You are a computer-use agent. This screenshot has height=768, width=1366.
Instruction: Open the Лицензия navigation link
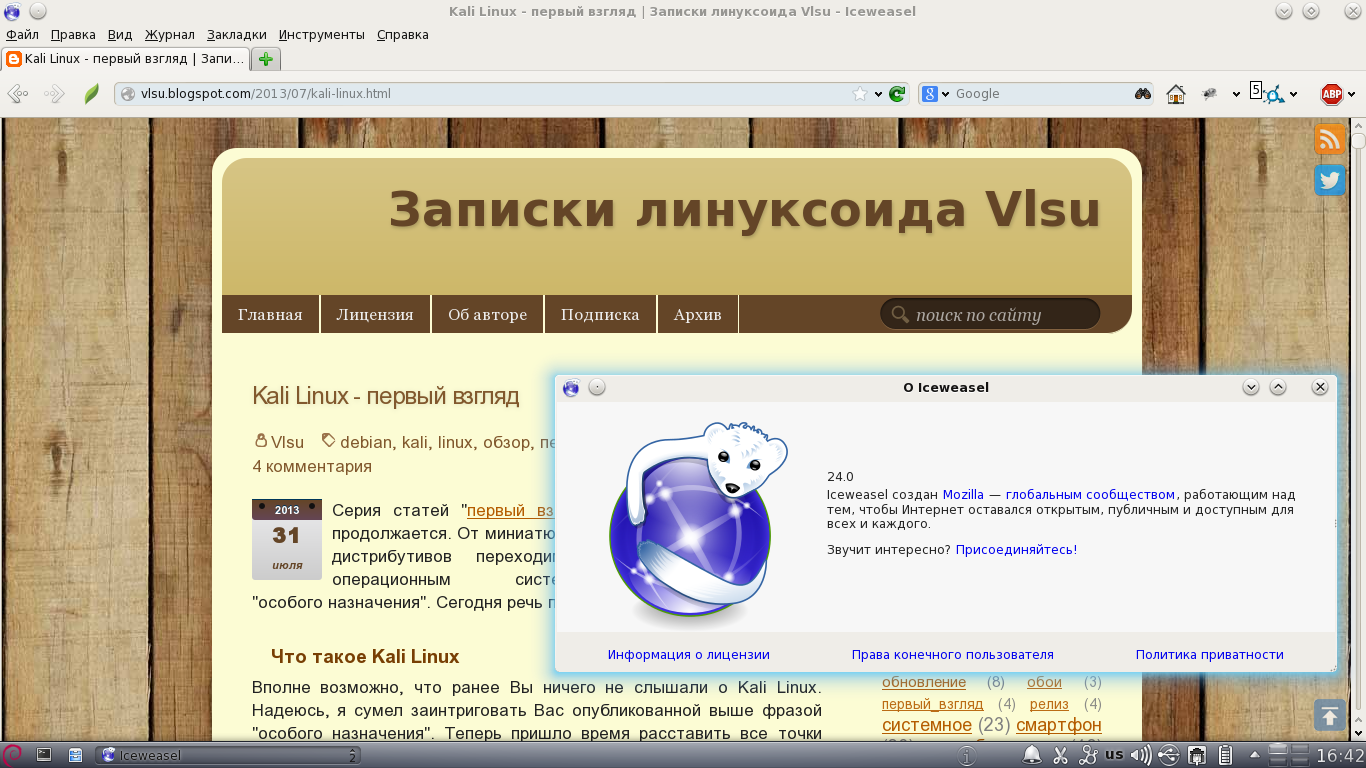(375, 314)
